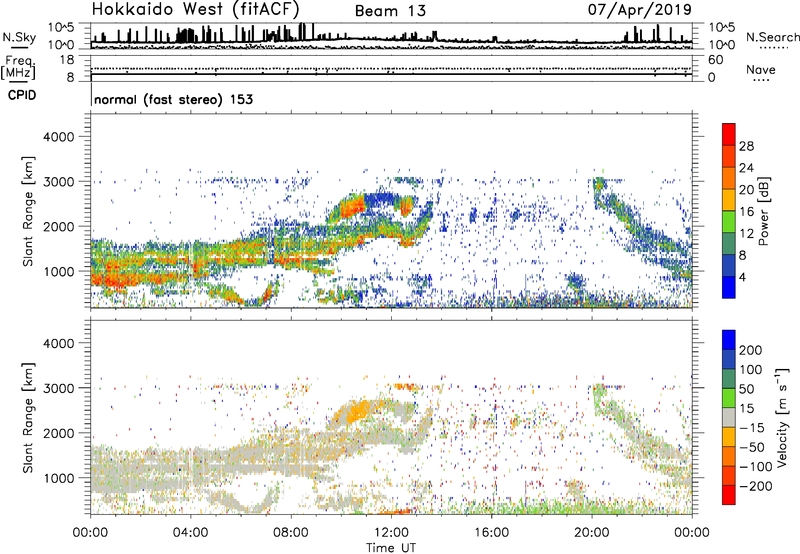Viewport: 800px width, 554px height.
Task: Click the 'N.Sky' legend label
Action: coord(19,37)
